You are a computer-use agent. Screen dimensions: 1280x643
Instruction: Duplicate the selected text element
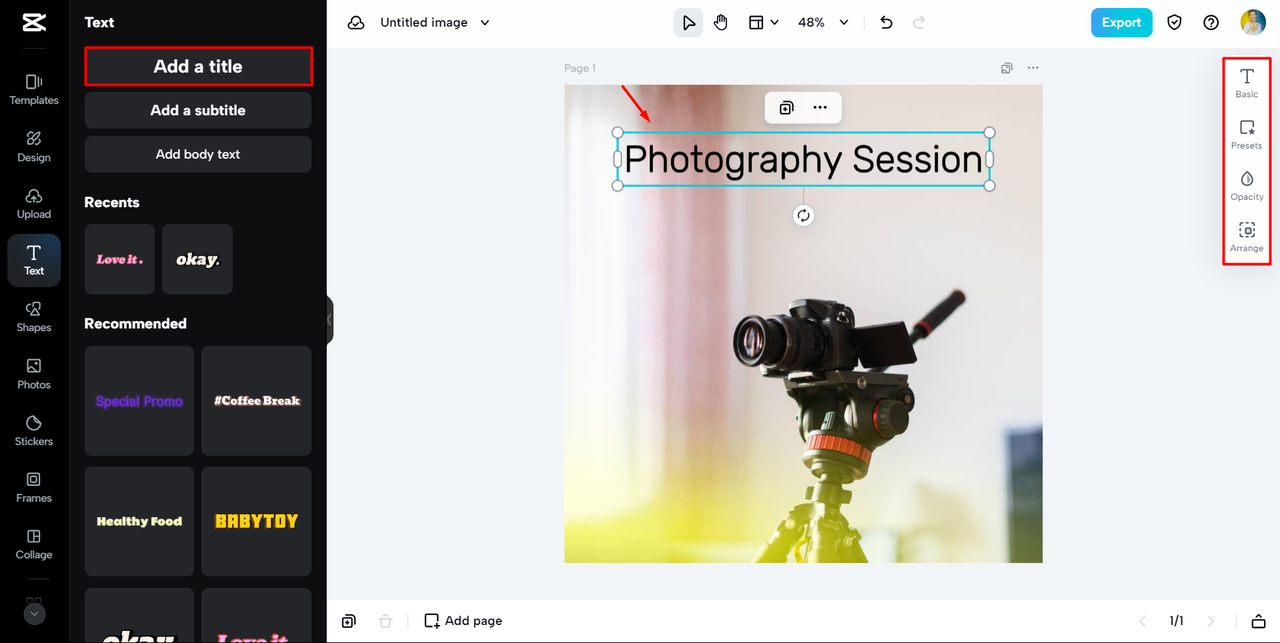pos(786,108)
